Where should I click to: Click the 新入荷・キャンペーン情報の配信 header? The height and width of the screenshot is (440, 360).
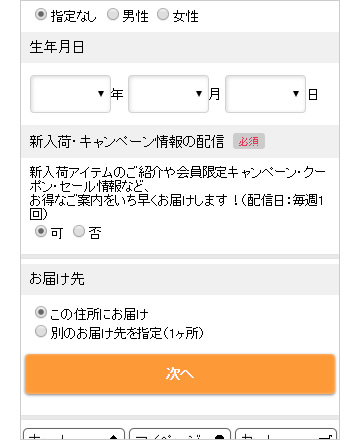127,141
